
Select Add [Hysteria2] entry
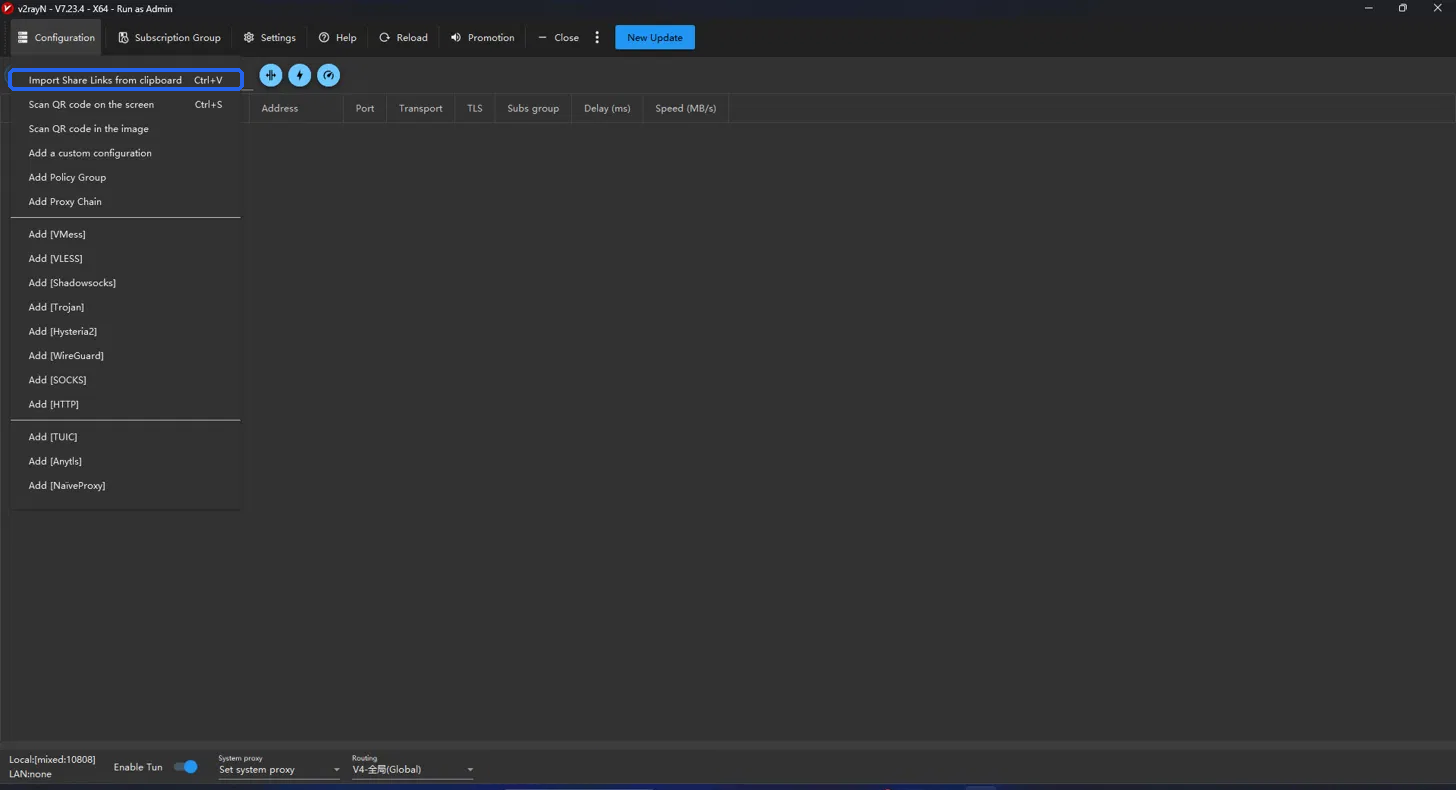125,331
